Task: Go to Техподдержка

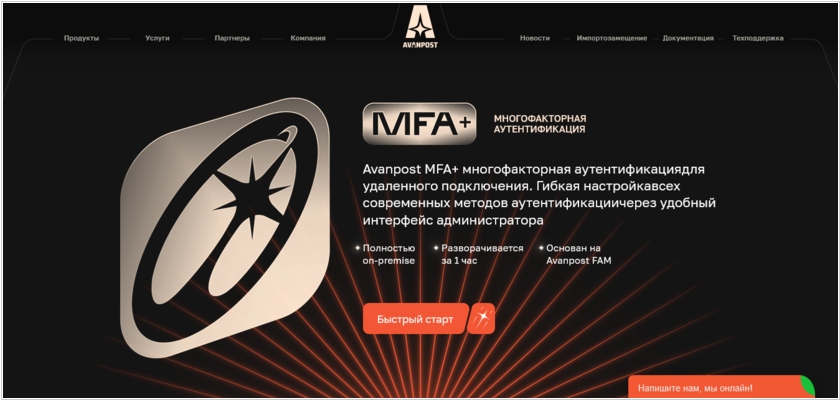Action: (x=758, y=38)
